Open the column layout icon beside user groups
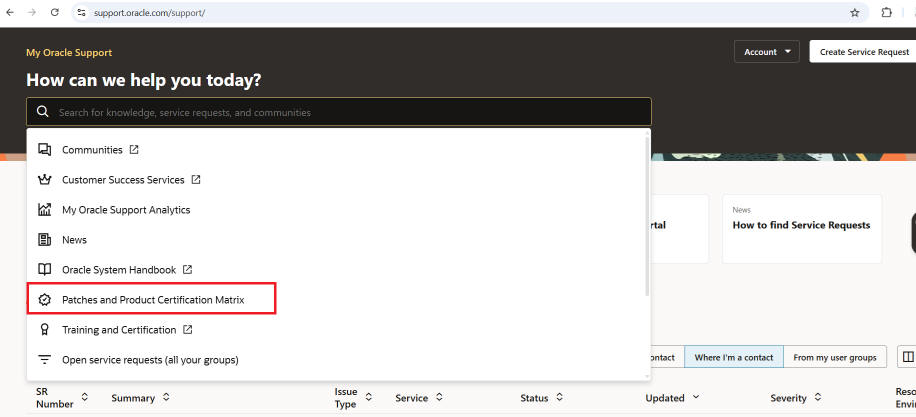916x417 pixels. pyautogui.click(x=908, y=357)
